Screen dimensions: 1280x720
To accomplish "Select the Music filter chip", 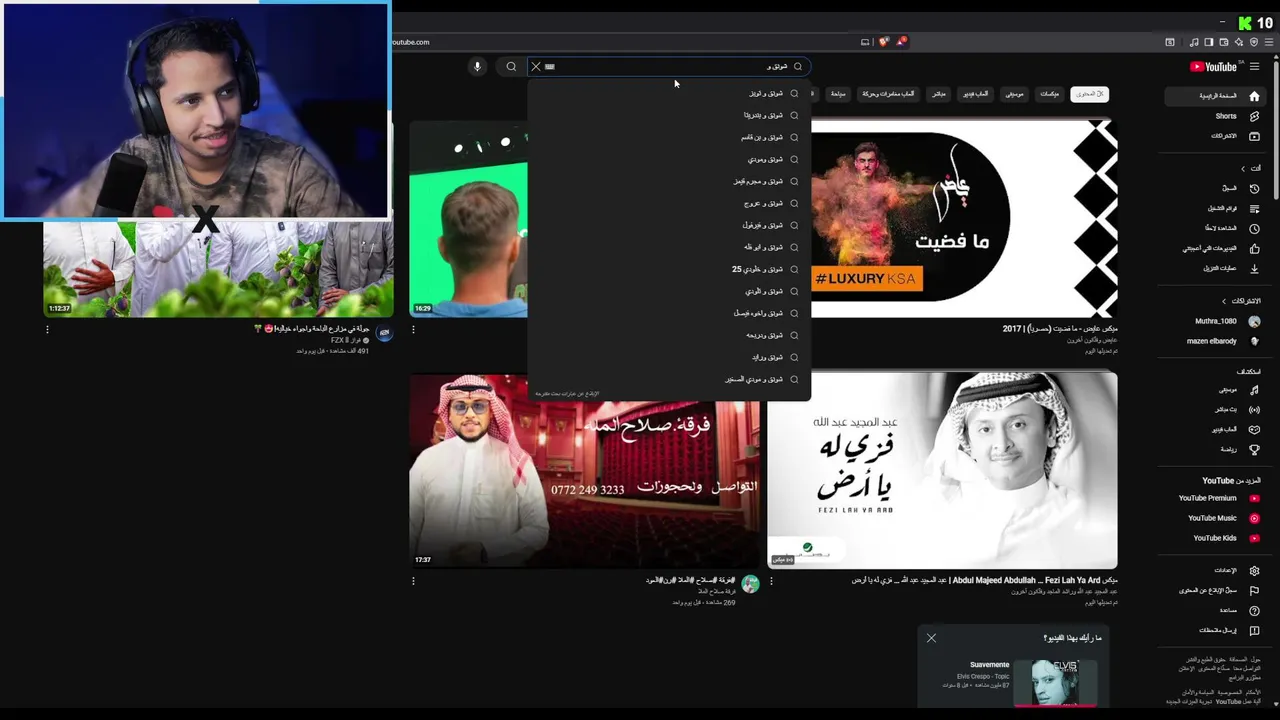I will [1014, 94].
